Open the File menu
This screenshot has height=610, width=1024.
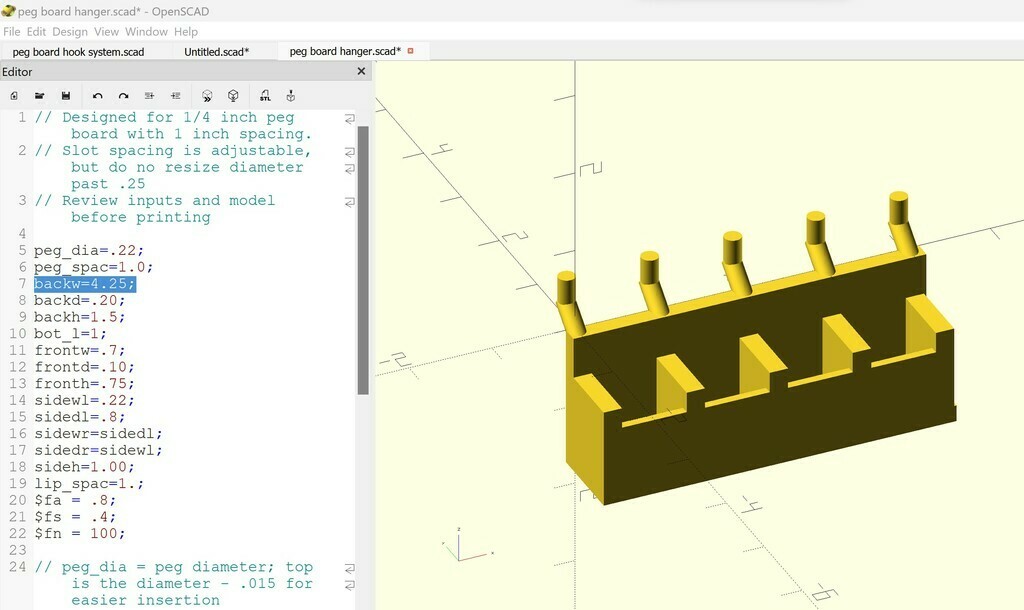tap(11, 32)
